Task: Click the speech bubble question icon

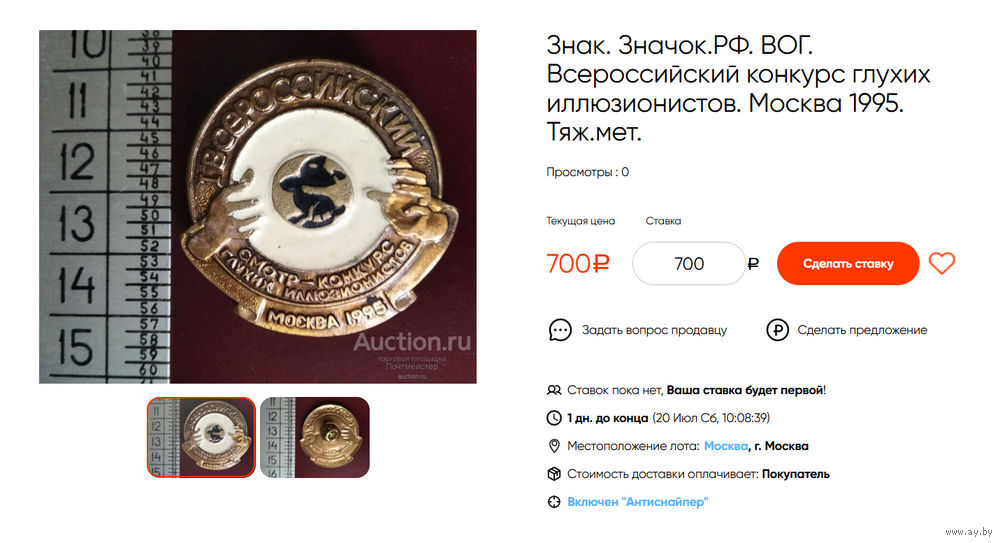Action: (x=560, y=330)
